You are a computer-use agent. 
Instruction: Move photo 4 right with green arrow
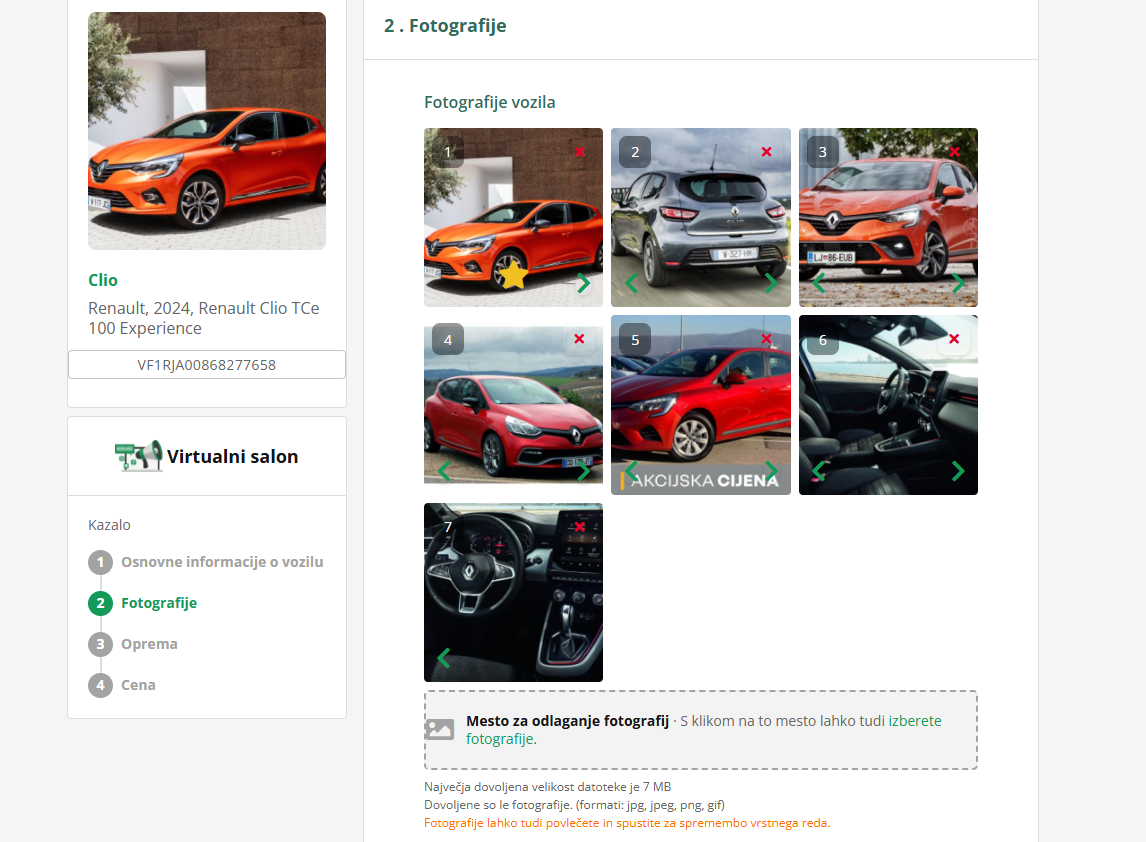click(583, 471)
